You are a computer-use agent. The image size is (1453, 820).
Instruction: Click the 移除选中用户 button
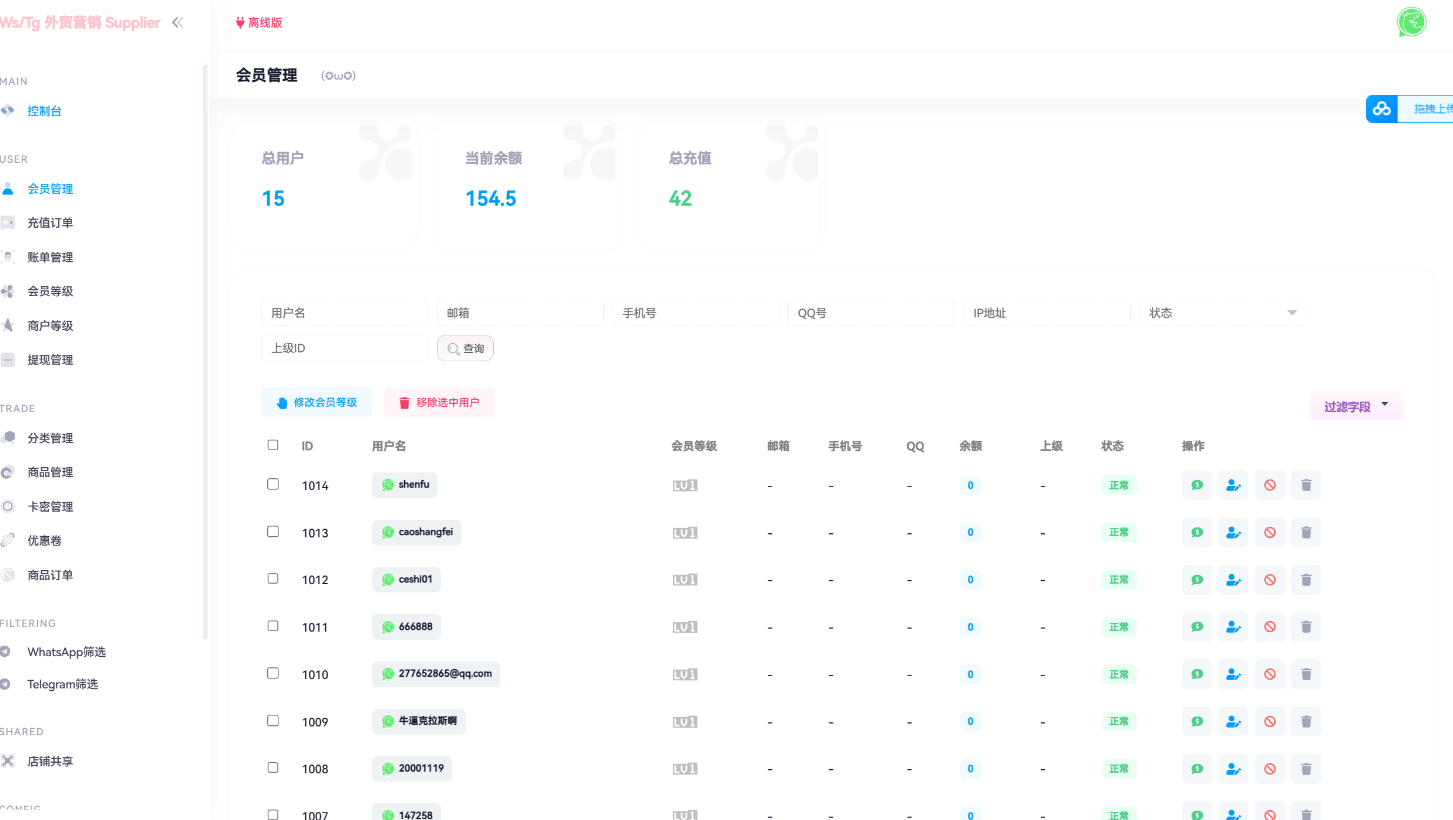pos(439,402)
